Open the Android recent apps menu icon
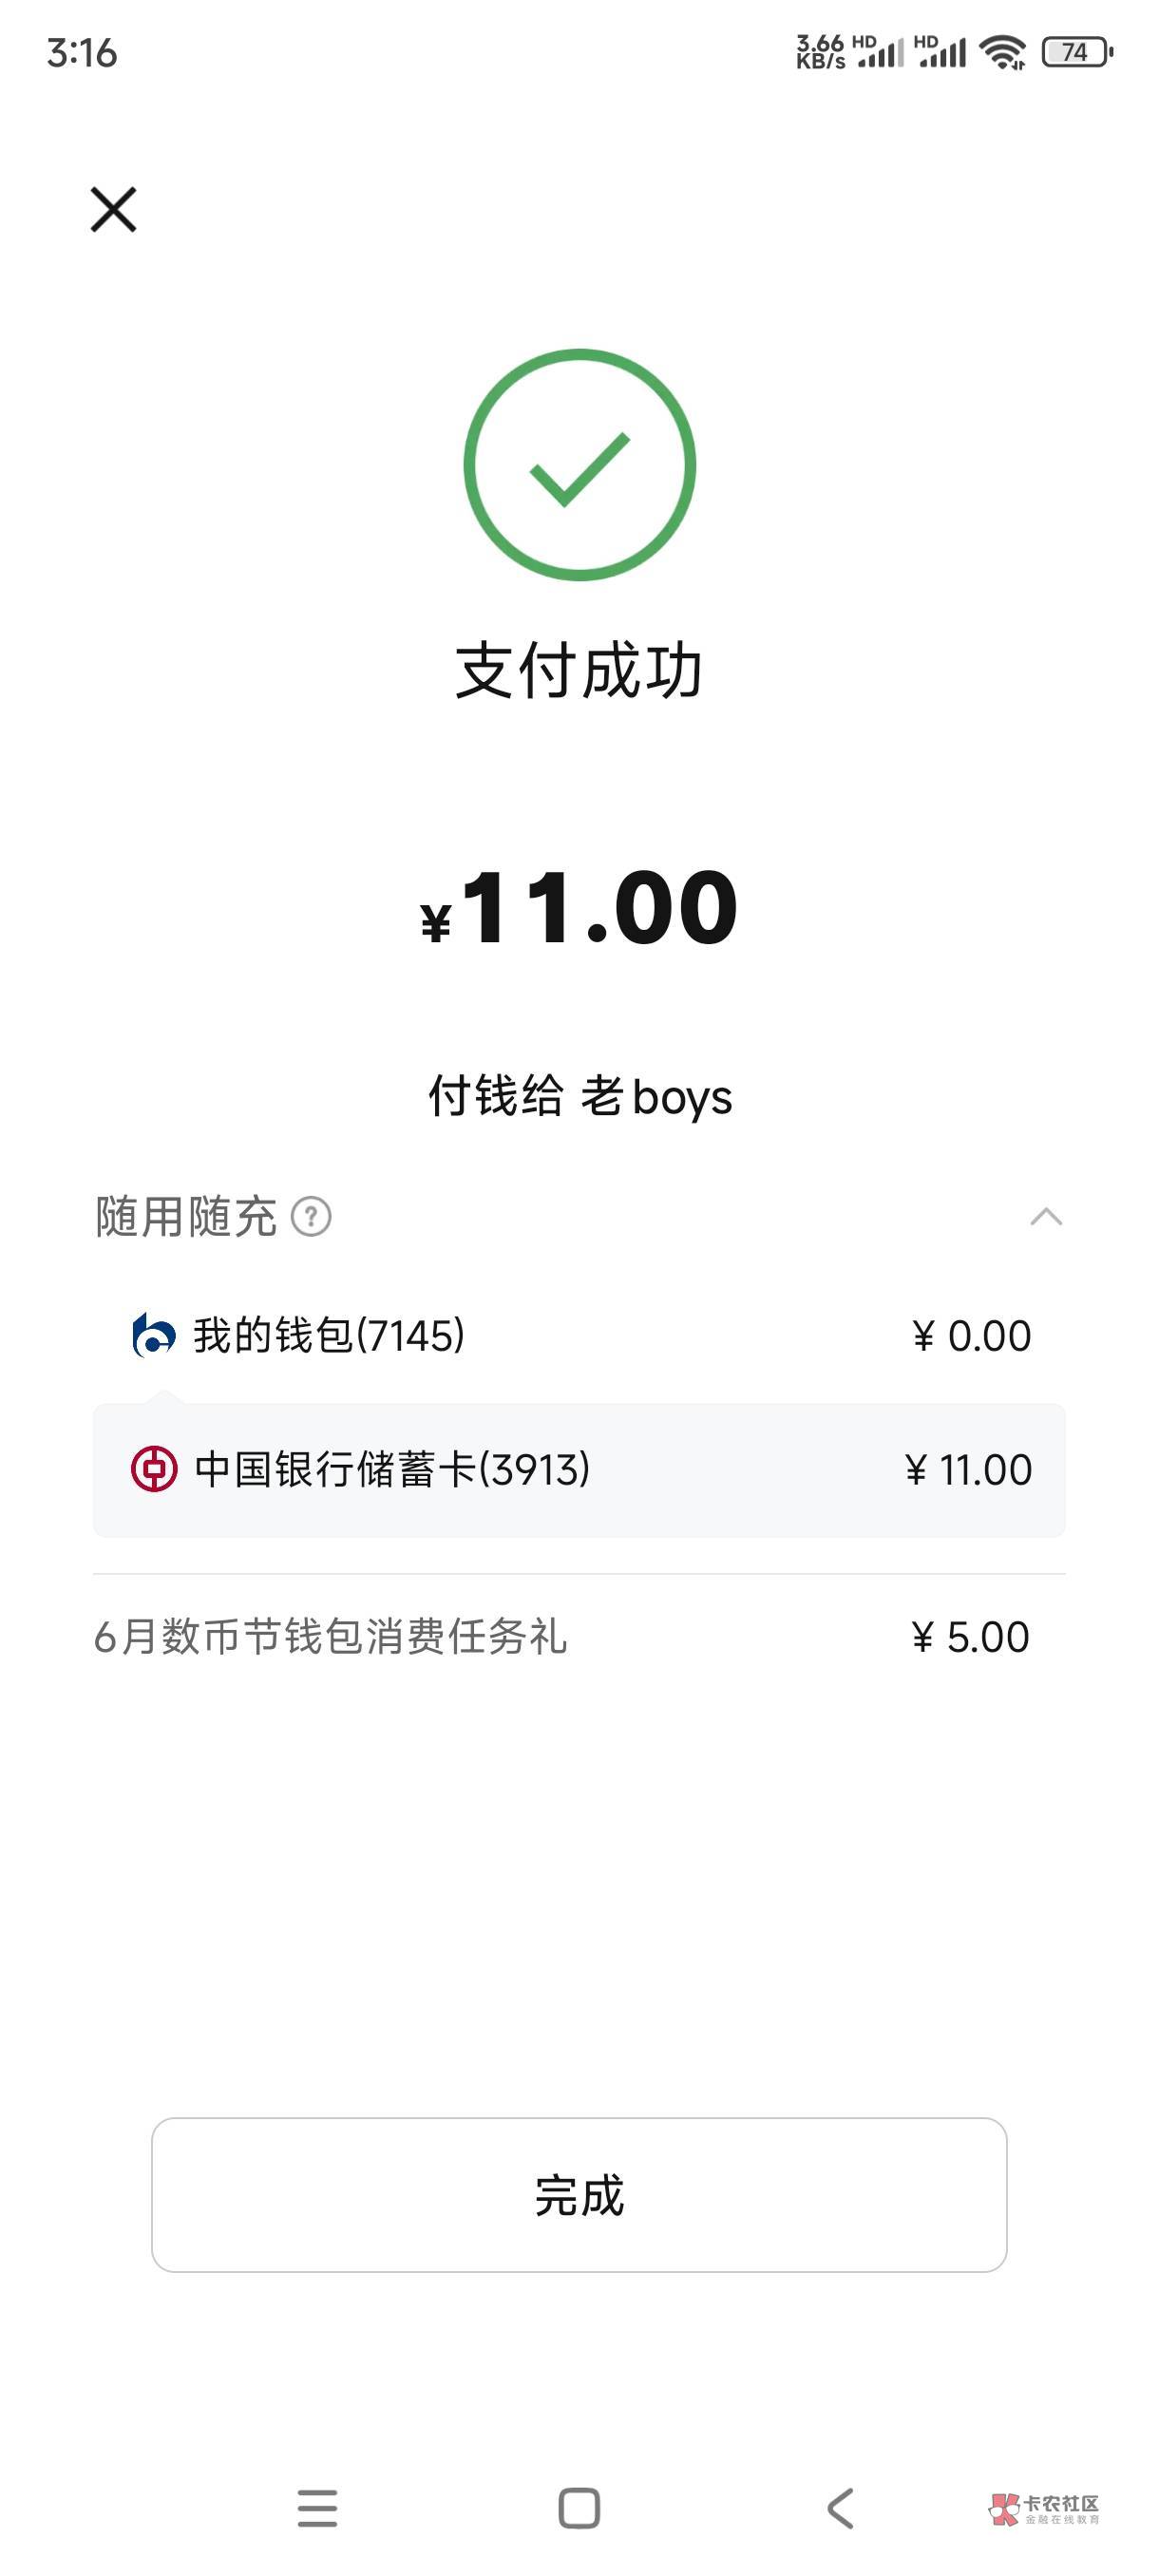 317,2508
